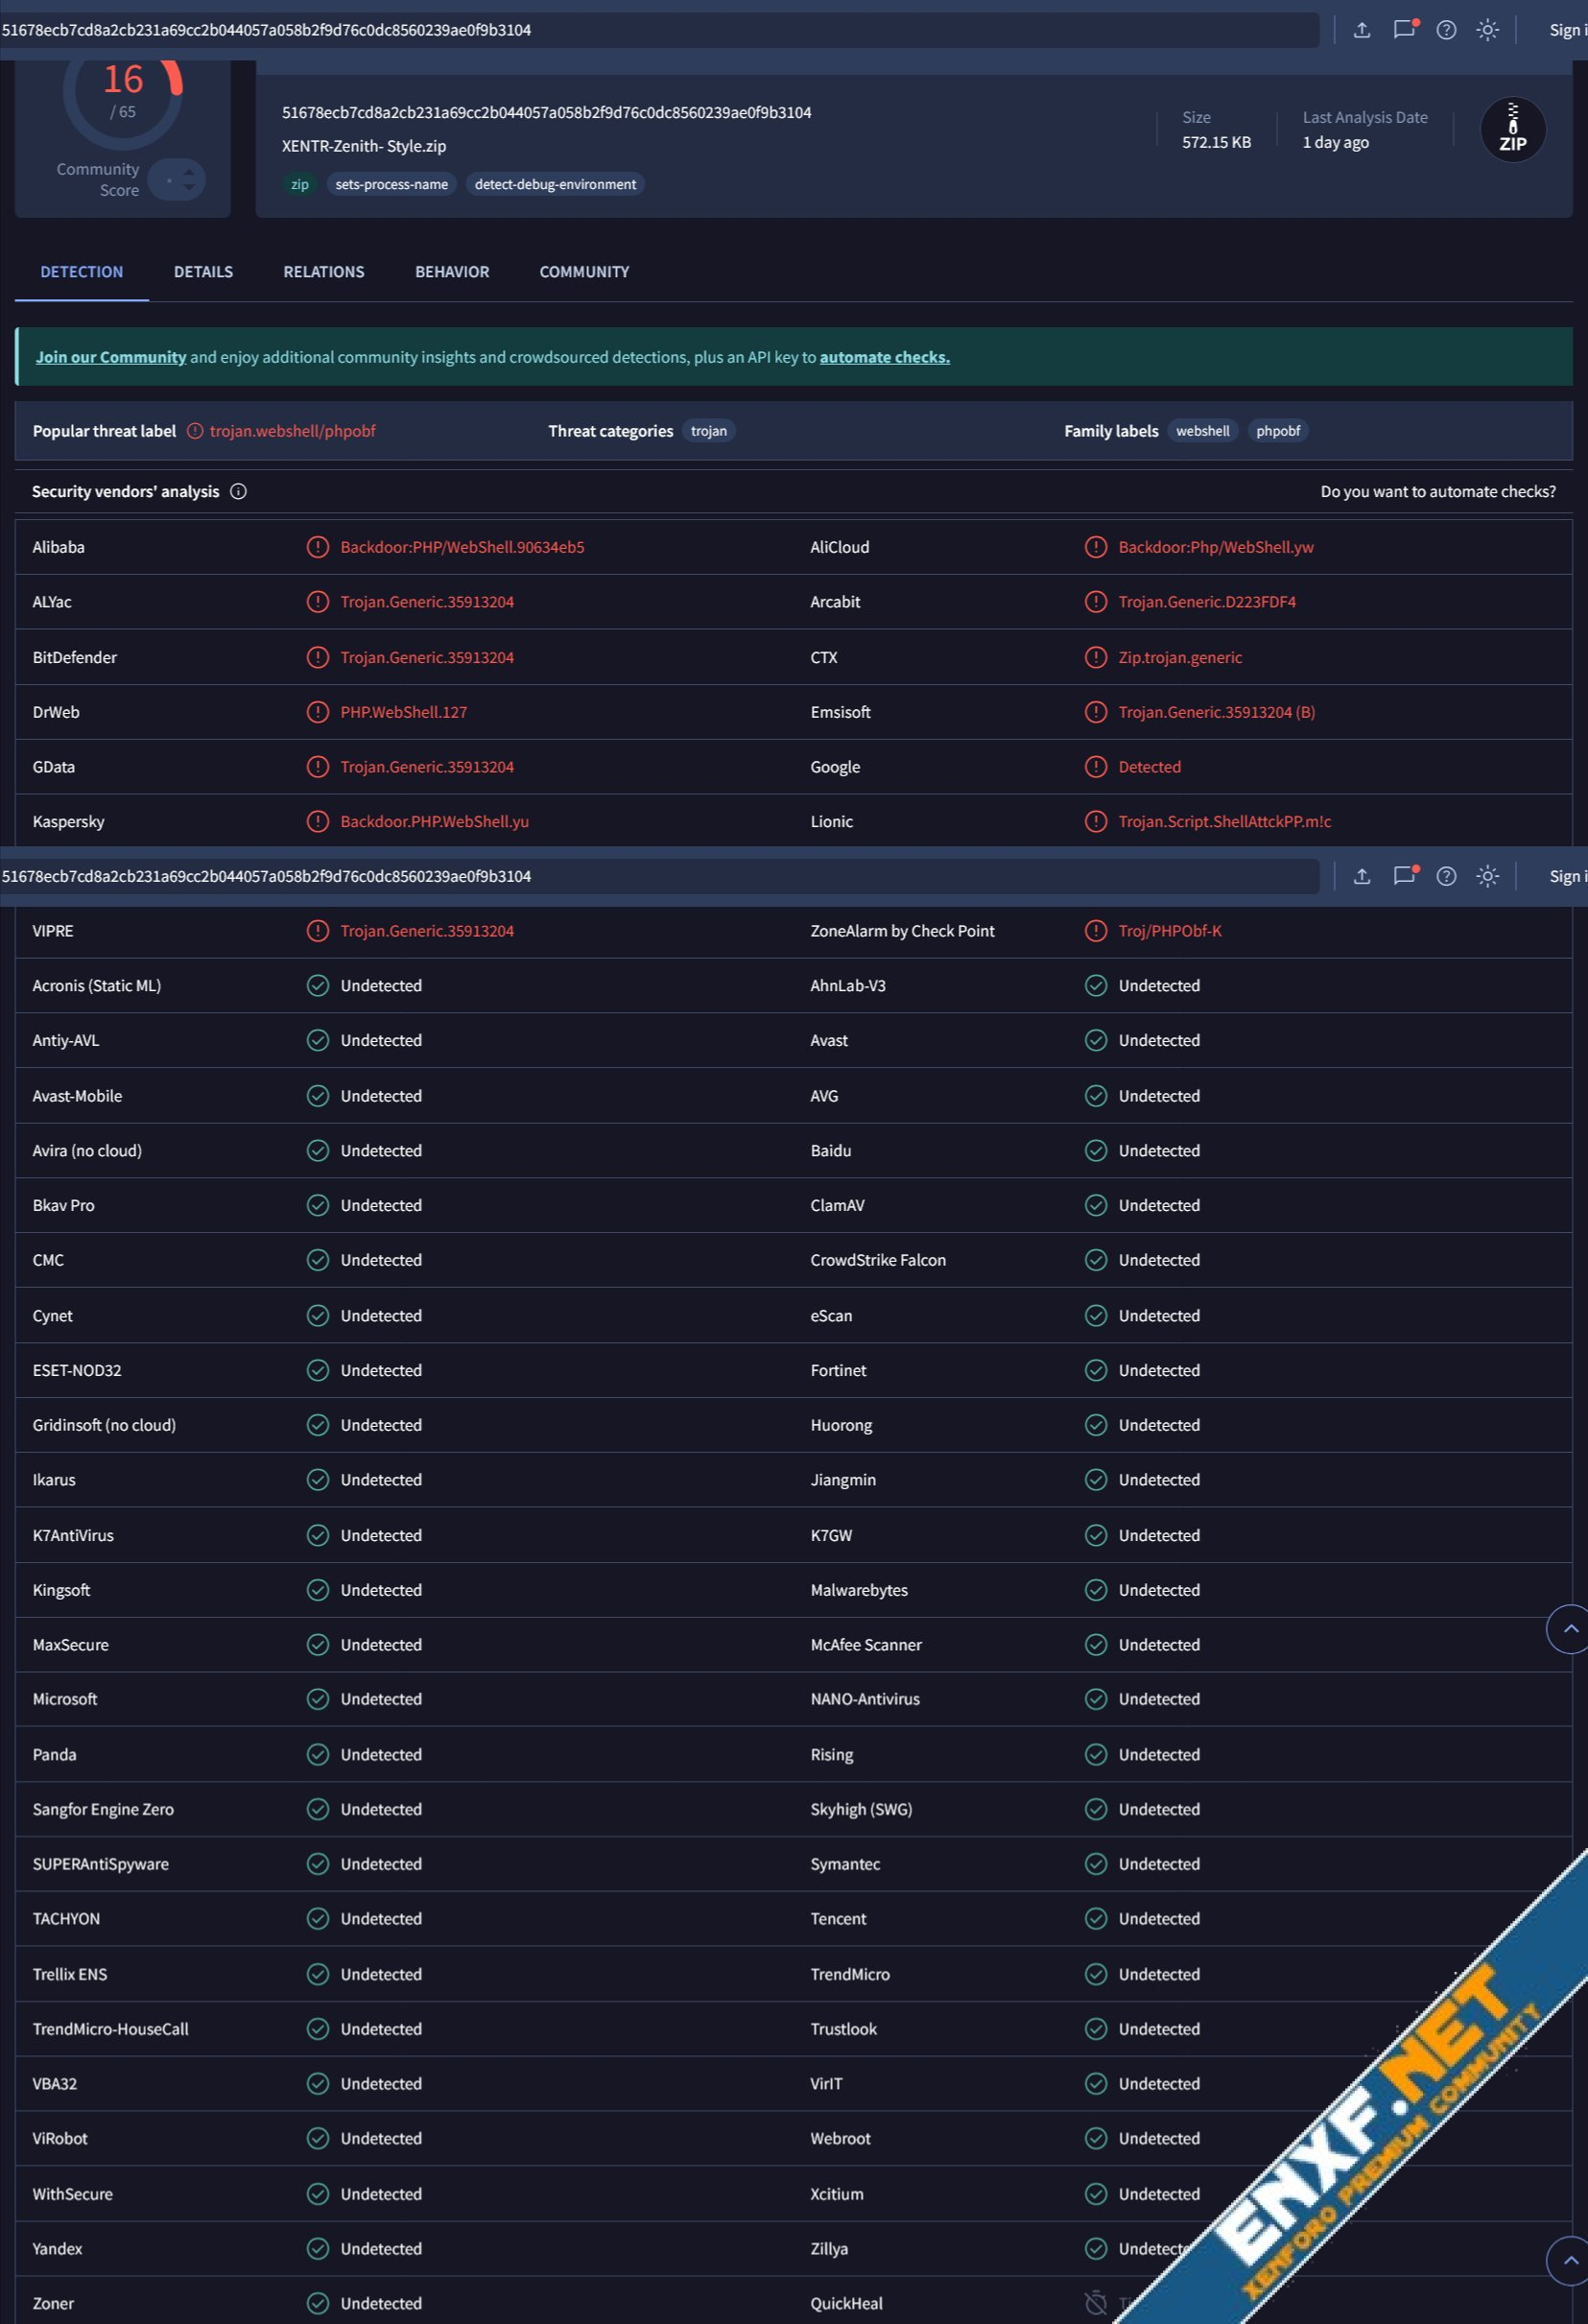Click the zip tag under the file name
Screen dimensions: 1588x2324
(x=300, y=184)
